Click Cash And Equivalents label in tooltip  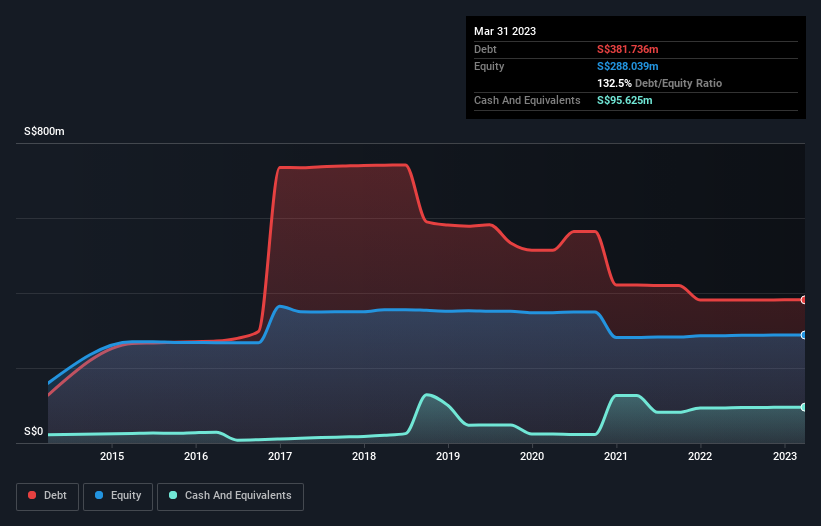tap(527, 100)
